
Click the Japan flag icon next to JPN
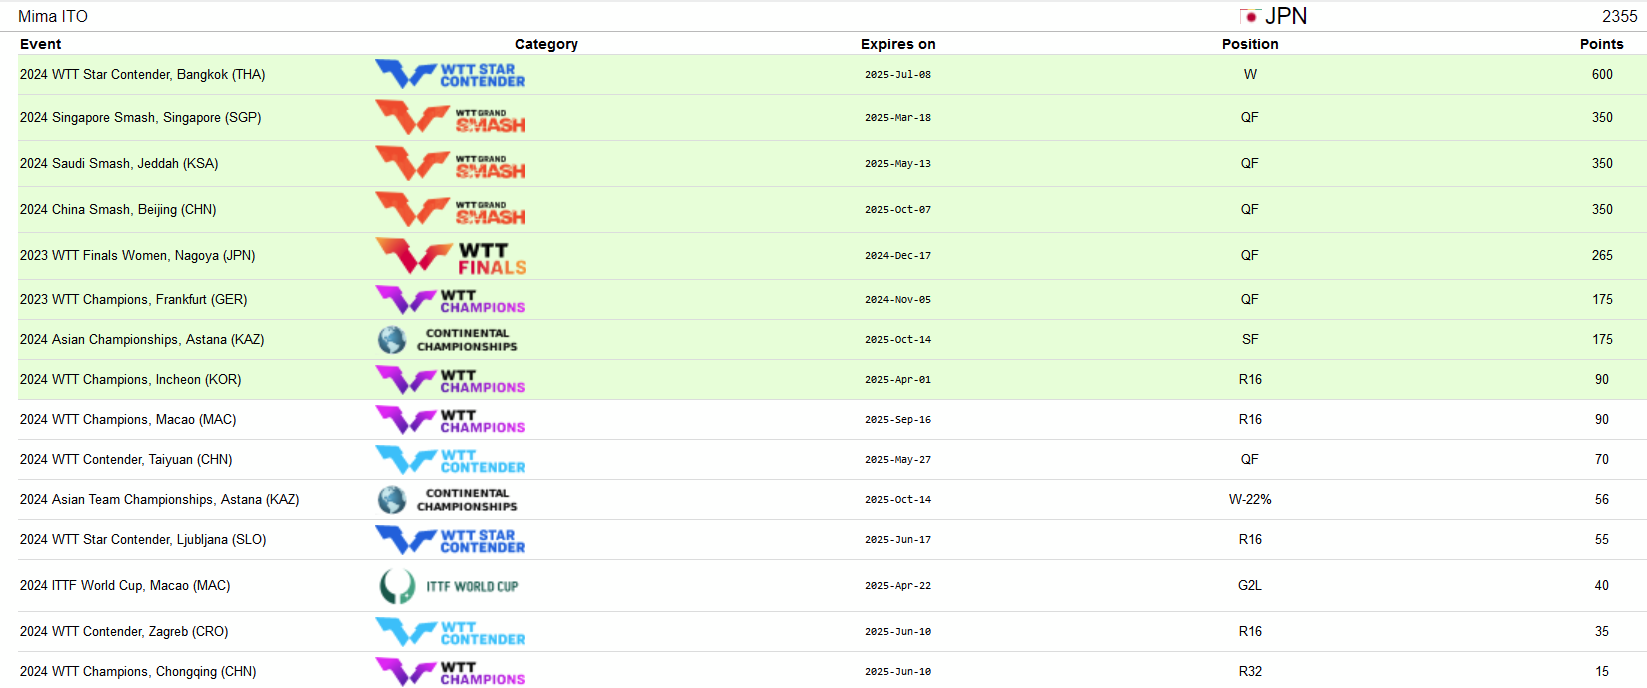pyautogui.click(x=1250, y=17)
